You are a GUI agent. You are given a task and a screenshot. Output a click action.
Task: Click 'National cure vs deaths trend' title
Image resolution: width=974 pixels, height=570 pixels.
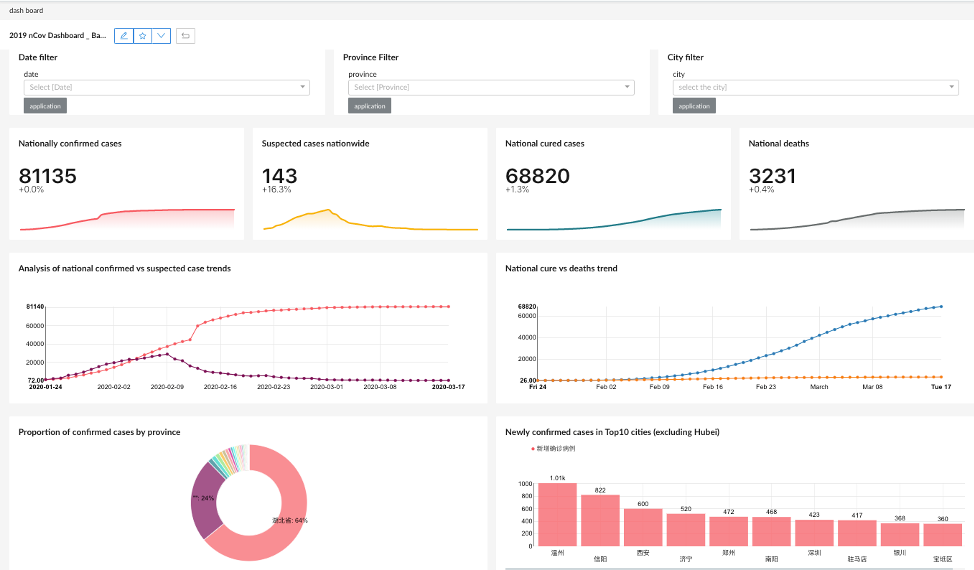[561, 268]
